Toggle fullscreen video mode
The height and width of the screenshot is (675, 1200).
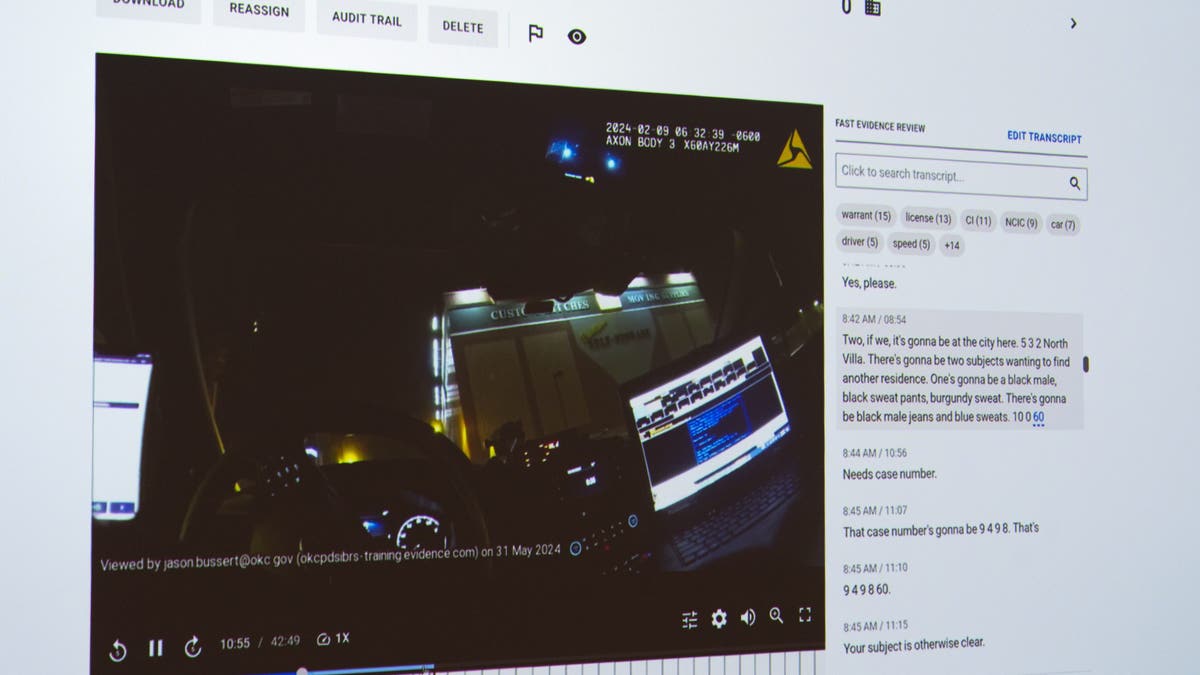[x=805, y=615]
